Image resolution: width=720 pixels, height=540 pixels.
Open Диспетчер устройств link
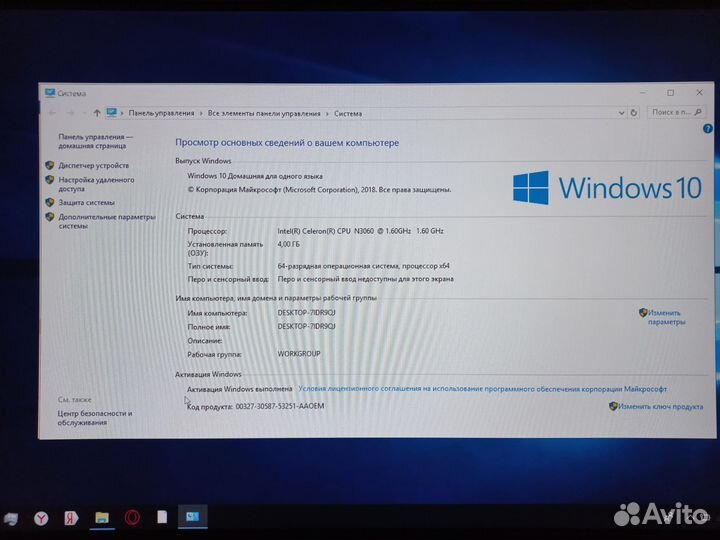(x=93, y=165)
